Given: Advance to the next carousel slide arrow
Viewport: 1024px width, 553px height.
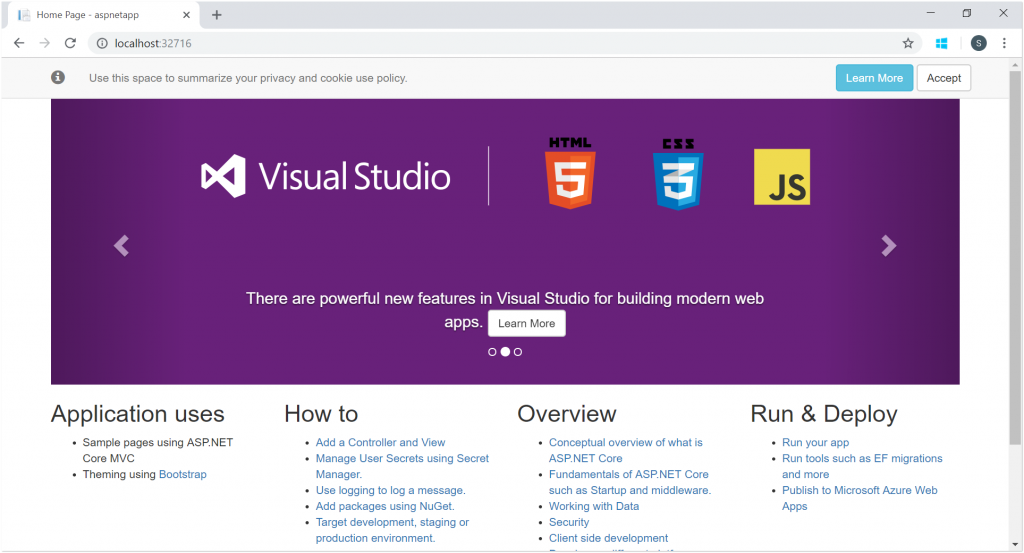Looking at the screenshot, I should [x=889, y=245].
